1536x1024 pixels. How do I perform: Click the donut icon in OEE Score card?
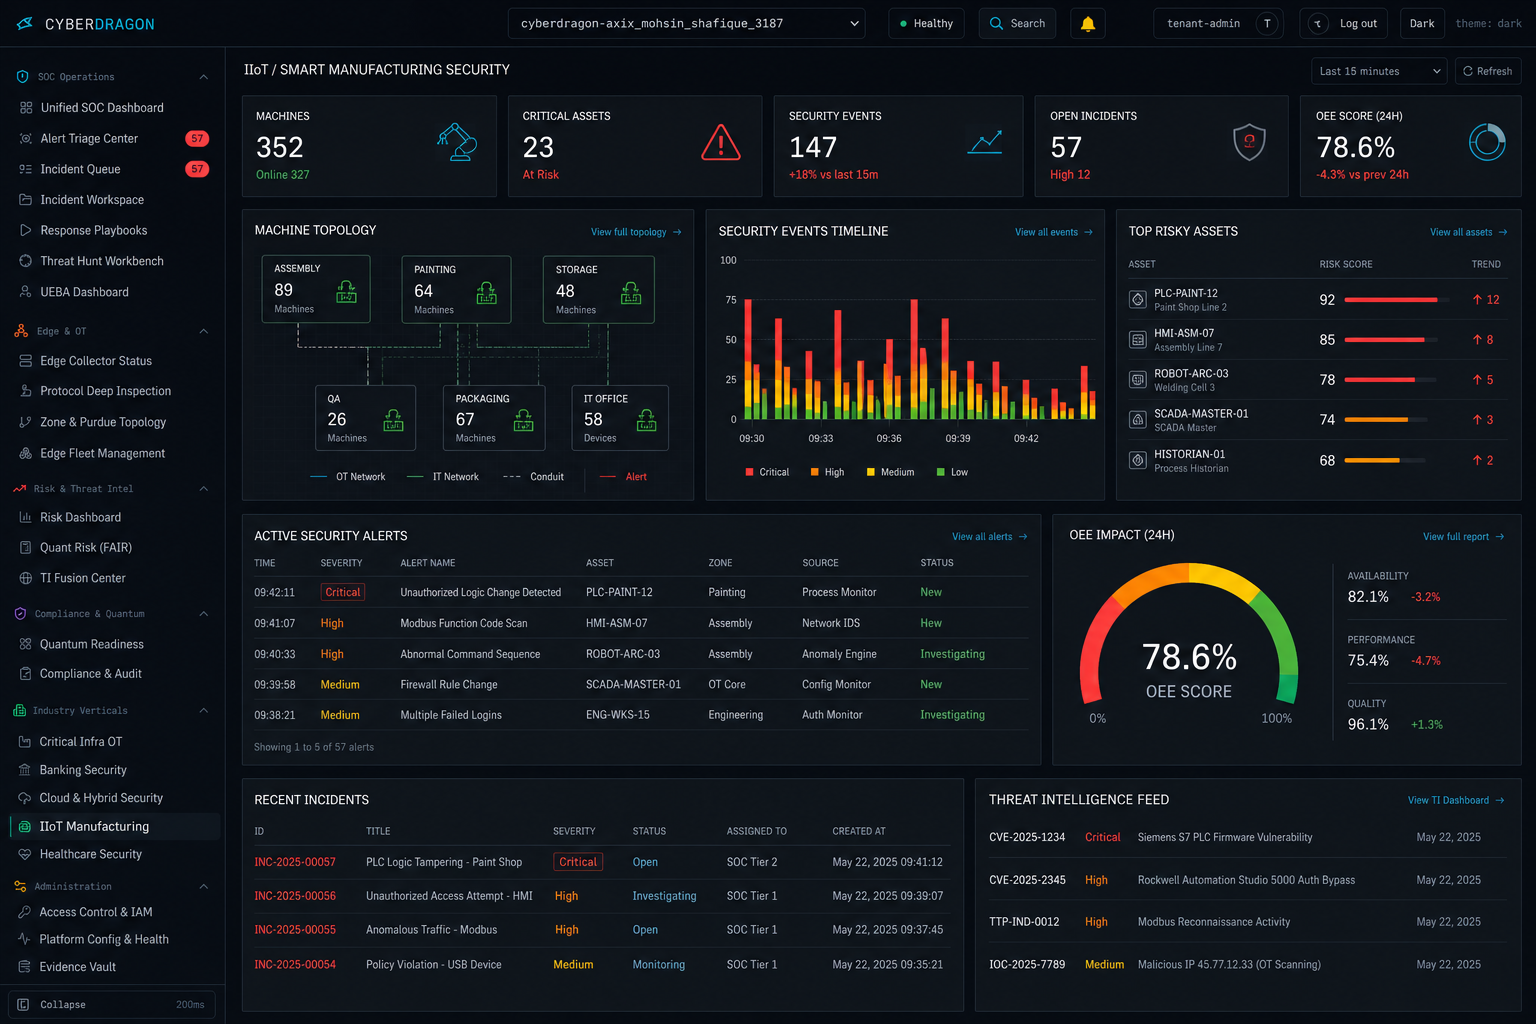point(1487,142)
